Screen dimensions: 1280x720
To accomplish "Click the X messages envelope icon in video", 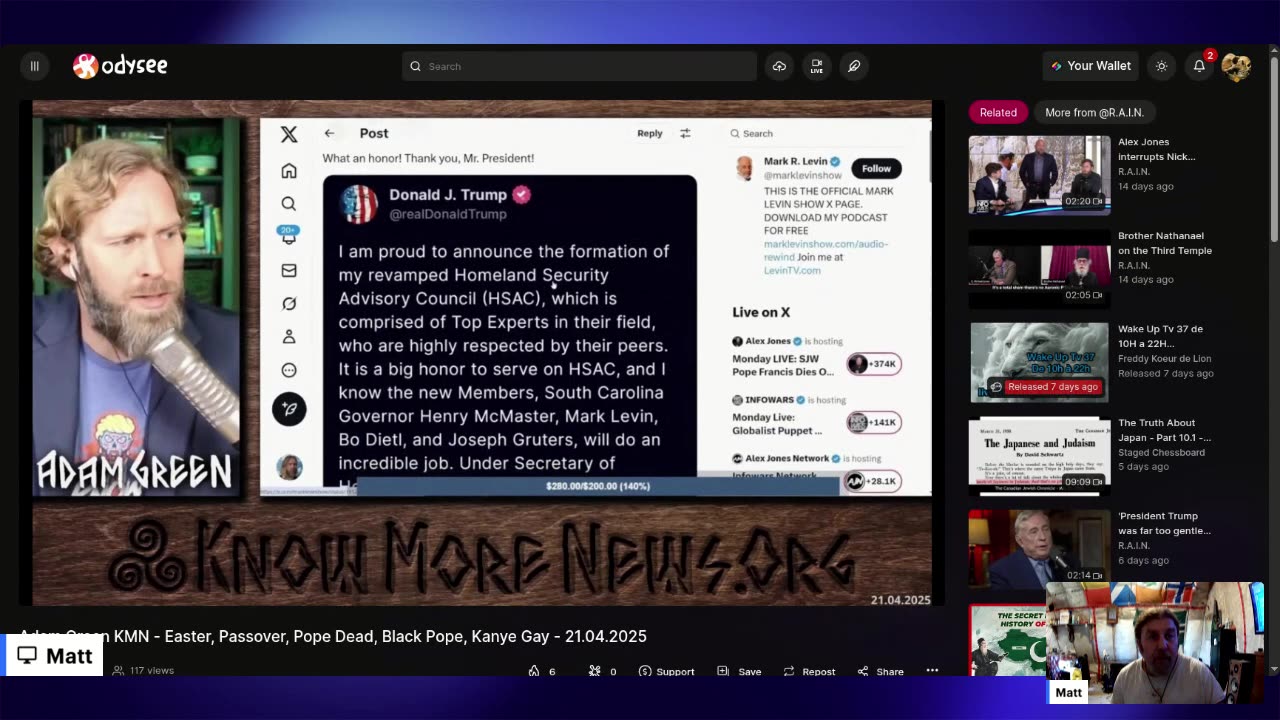I will click(289, 270).
